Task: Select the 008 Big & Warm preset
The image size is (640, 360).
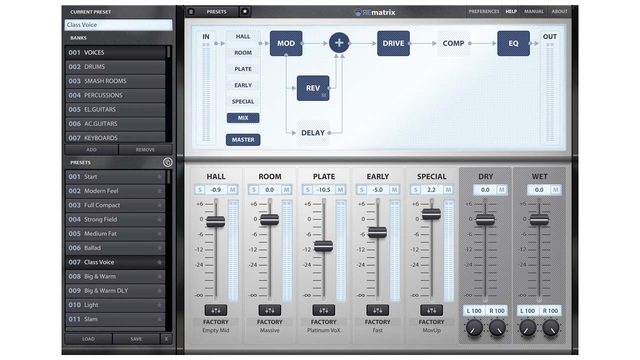Action: pos(115,277)
